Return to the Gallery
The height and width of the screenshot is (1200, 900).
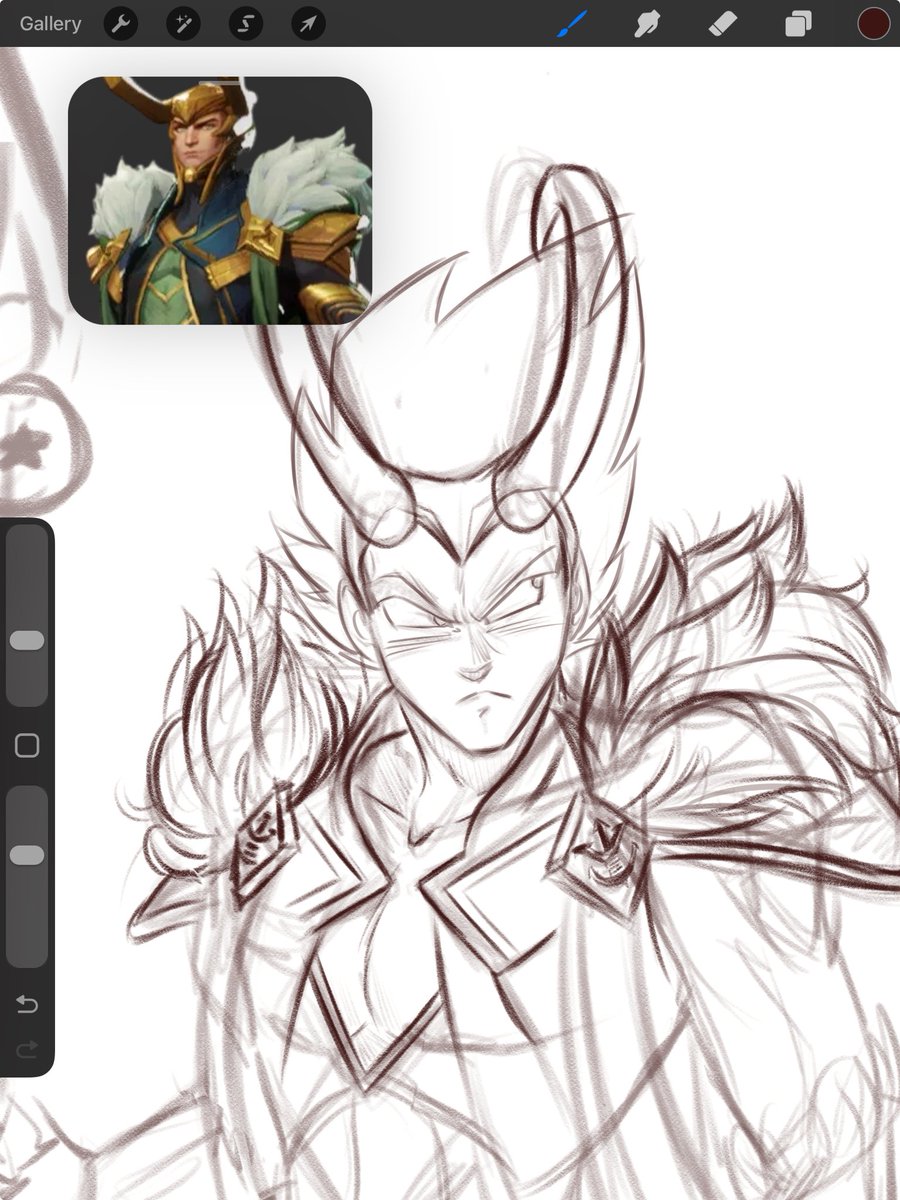point(50,23)
